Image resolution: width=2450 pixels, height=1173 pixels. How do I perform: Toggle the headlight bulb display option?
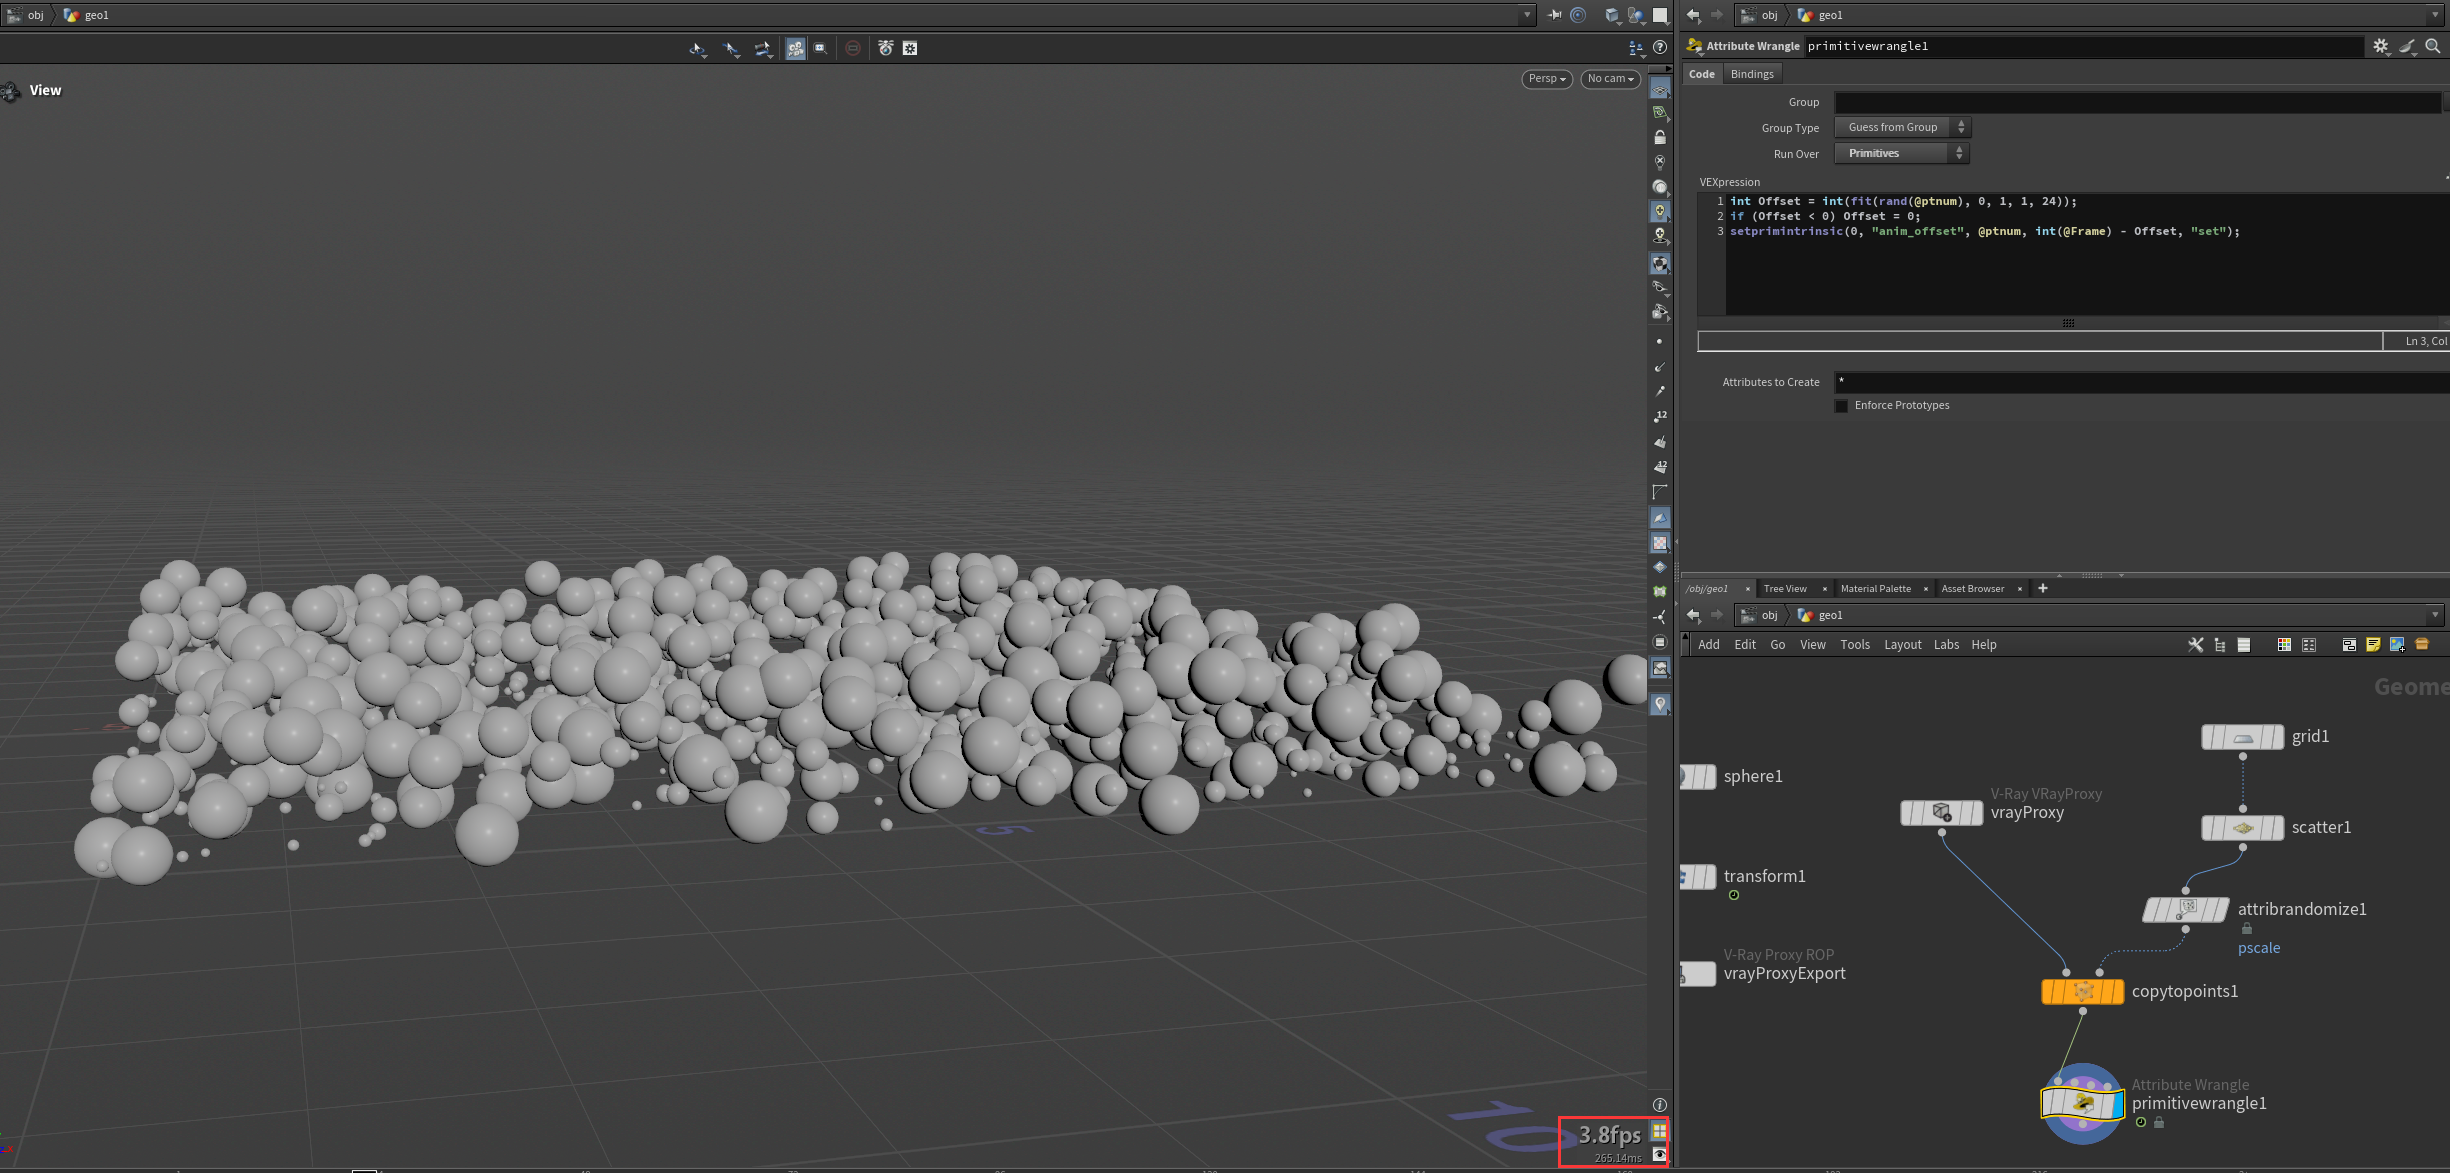1660,211
